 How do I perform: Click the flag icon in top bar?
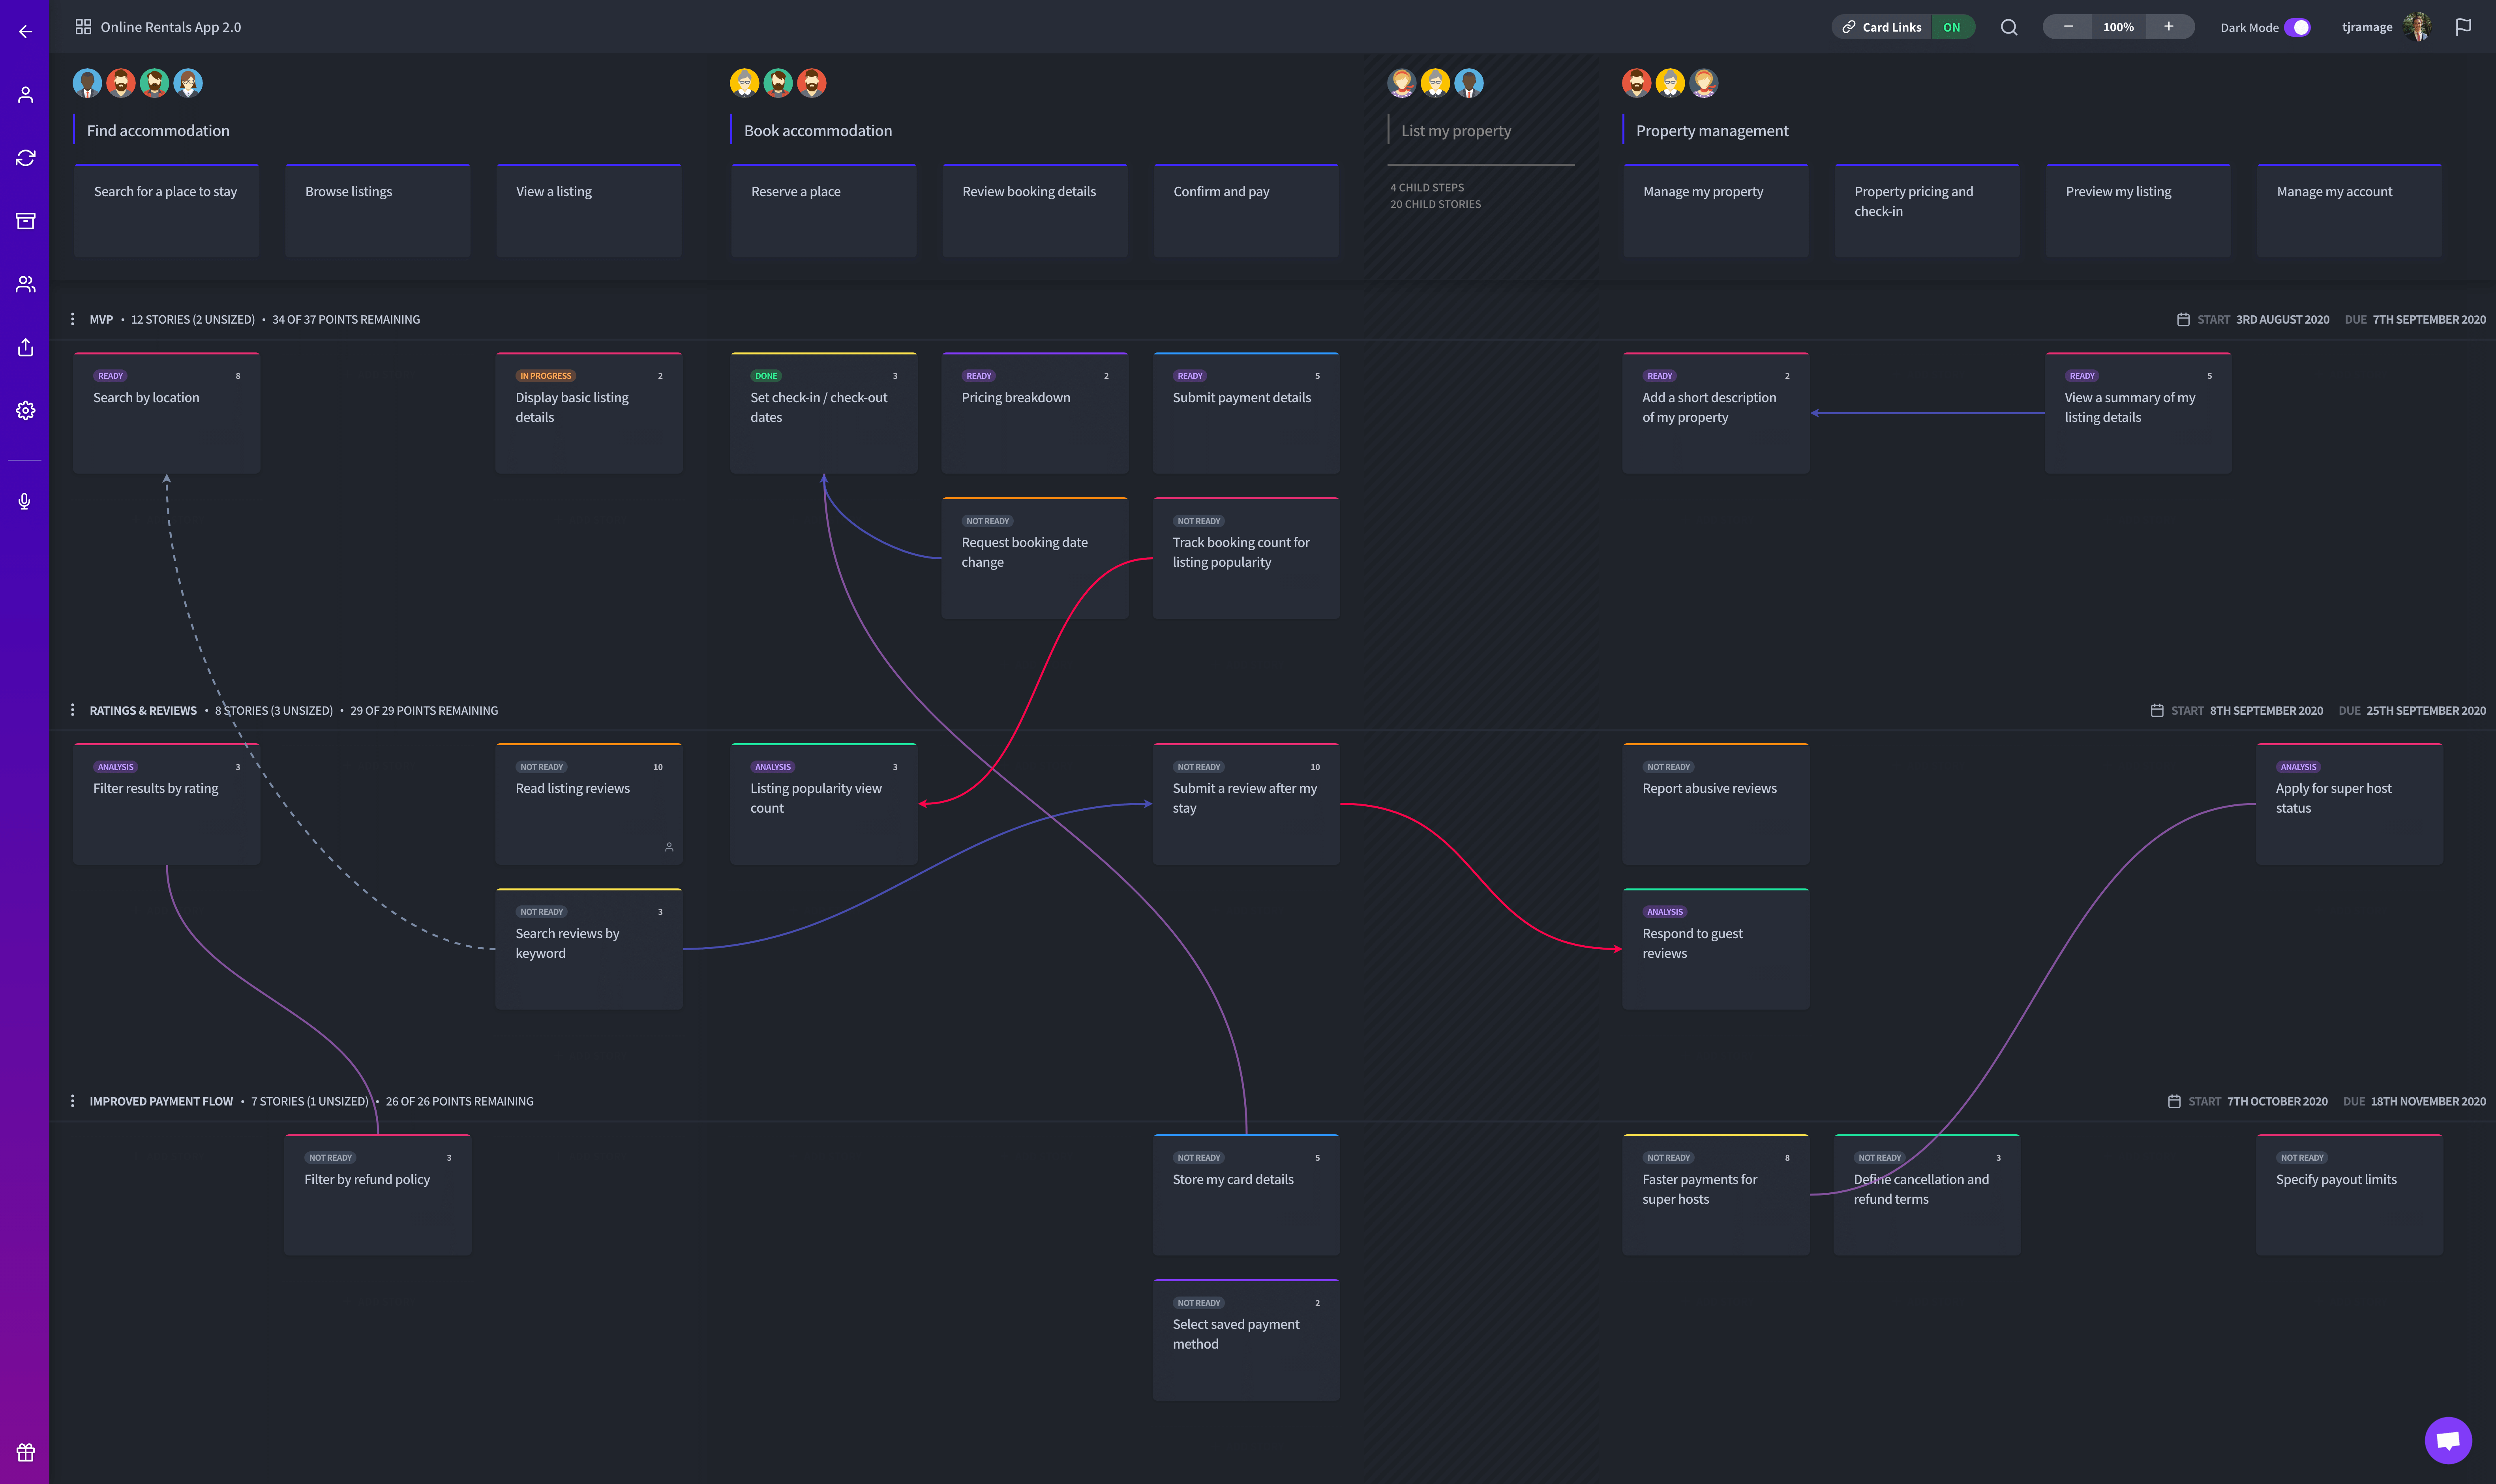2462,27
